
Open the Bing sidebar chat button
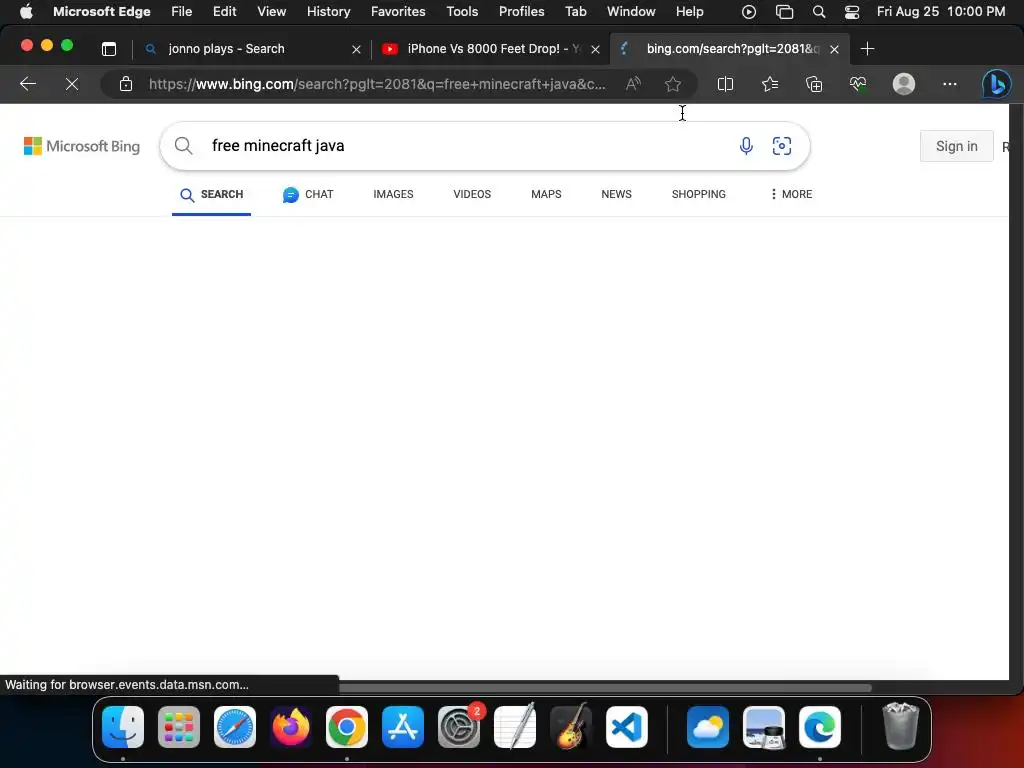click(996, 84)
